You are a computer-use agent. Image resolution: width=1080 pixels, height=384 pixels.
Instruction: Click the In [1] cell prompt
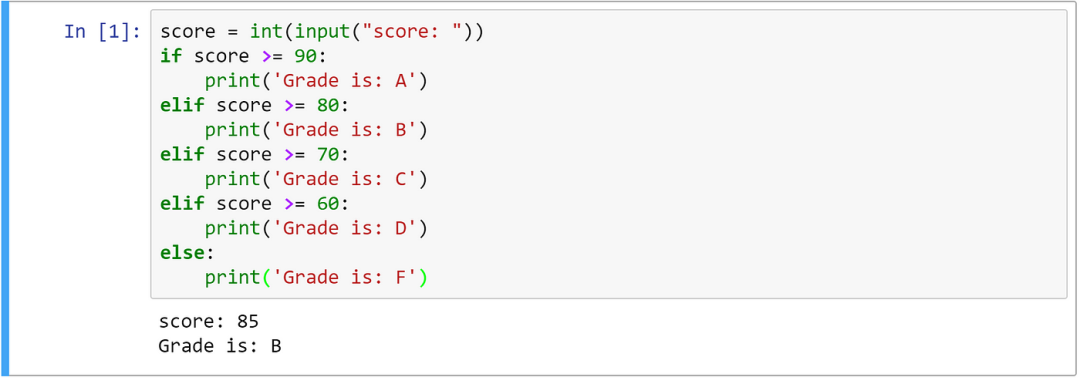[x=103, y=32]
